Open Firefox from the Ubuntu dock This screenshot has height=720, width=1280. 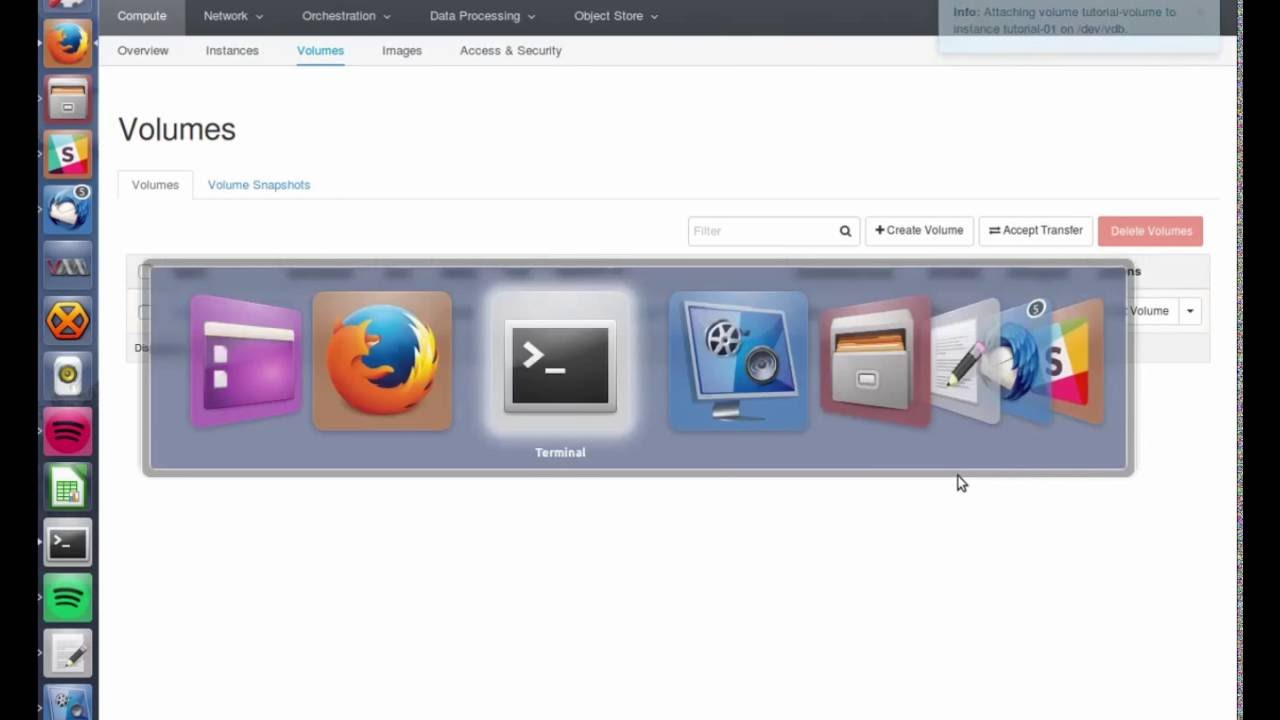(x=68, y=44)
